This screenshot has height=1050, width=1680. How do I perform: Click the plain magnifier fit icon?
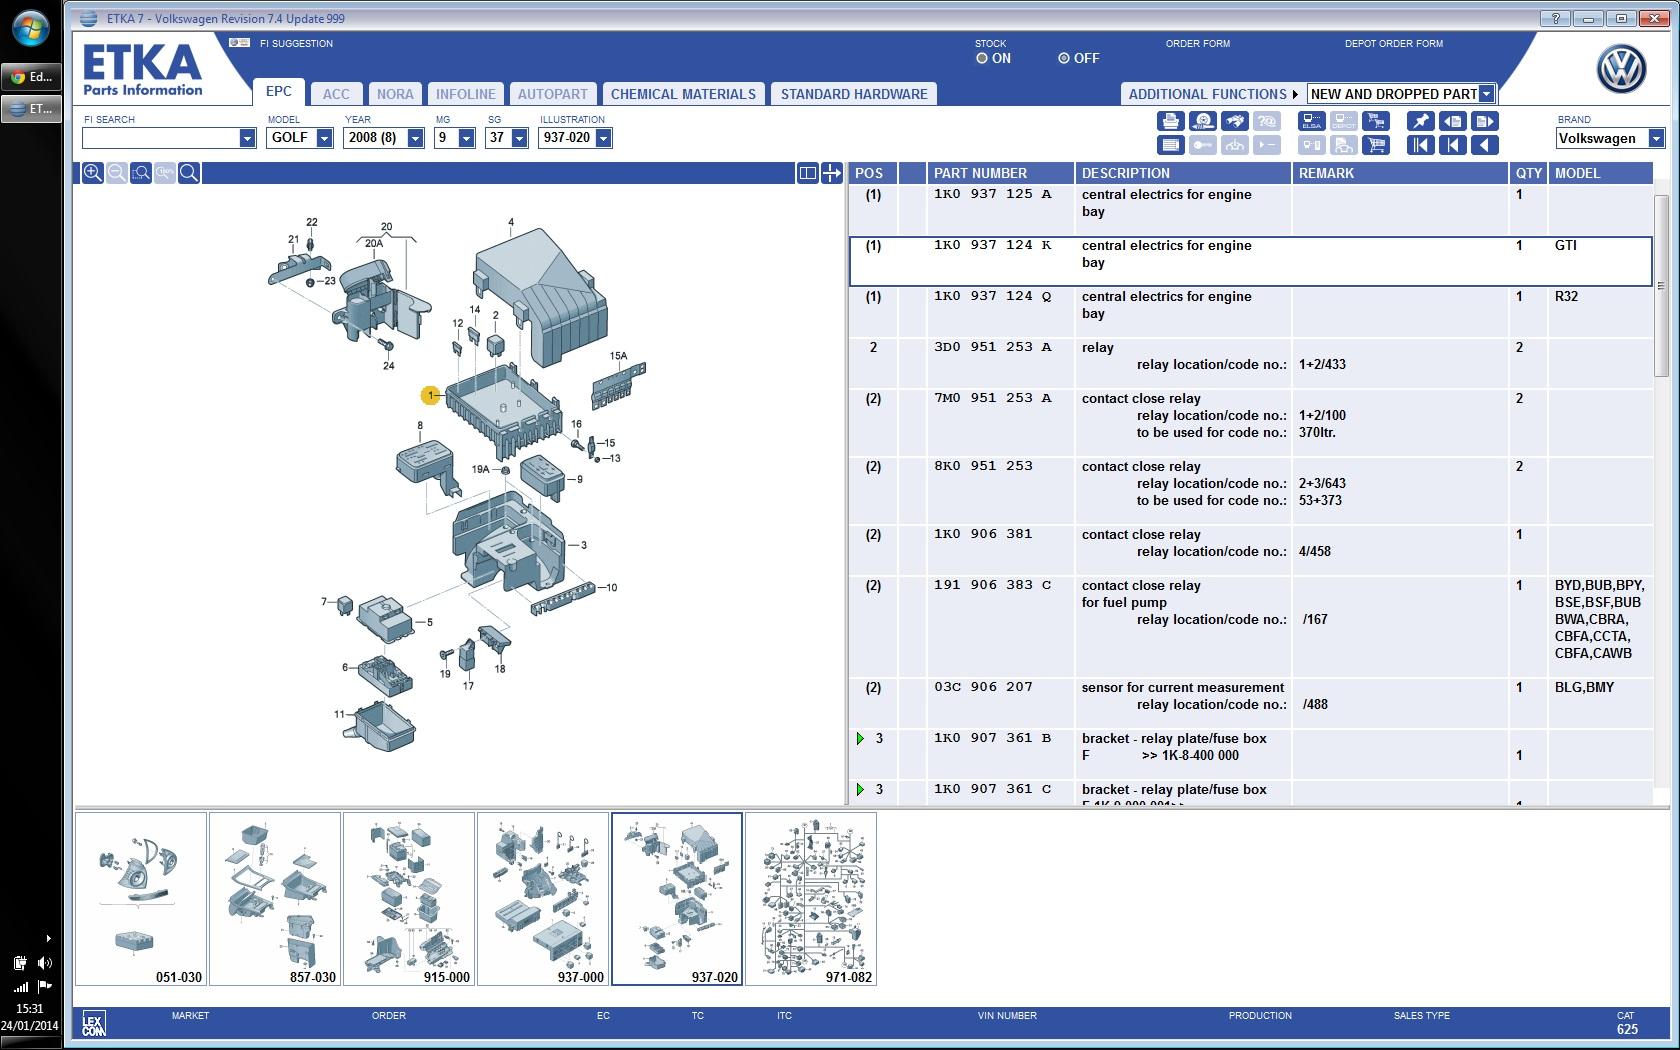(x=189, y=173)
